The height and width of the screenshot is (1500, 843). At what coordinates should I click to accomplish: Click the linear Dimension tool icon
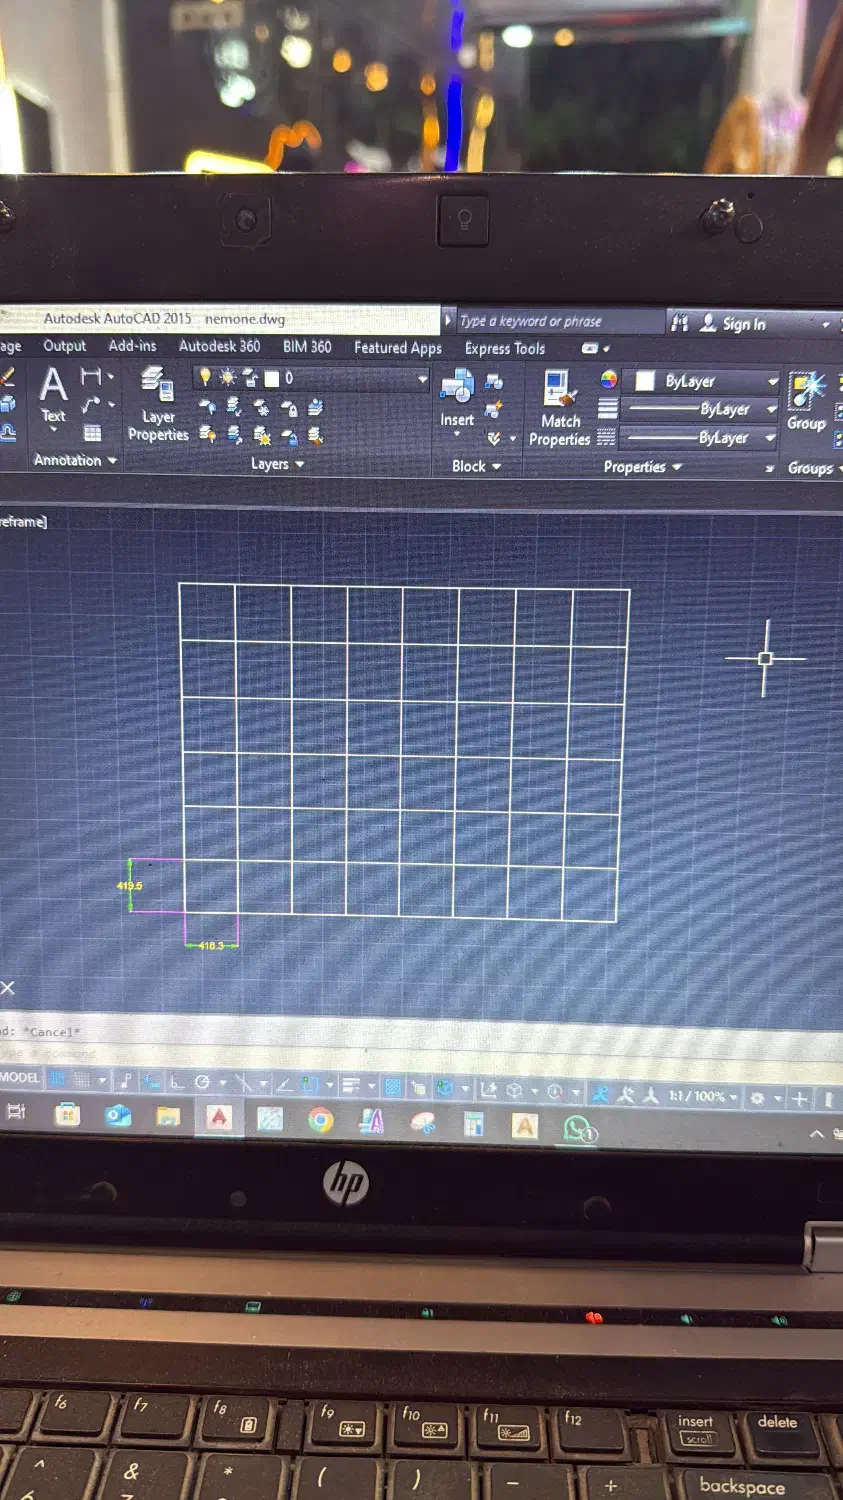click(92, 377)
